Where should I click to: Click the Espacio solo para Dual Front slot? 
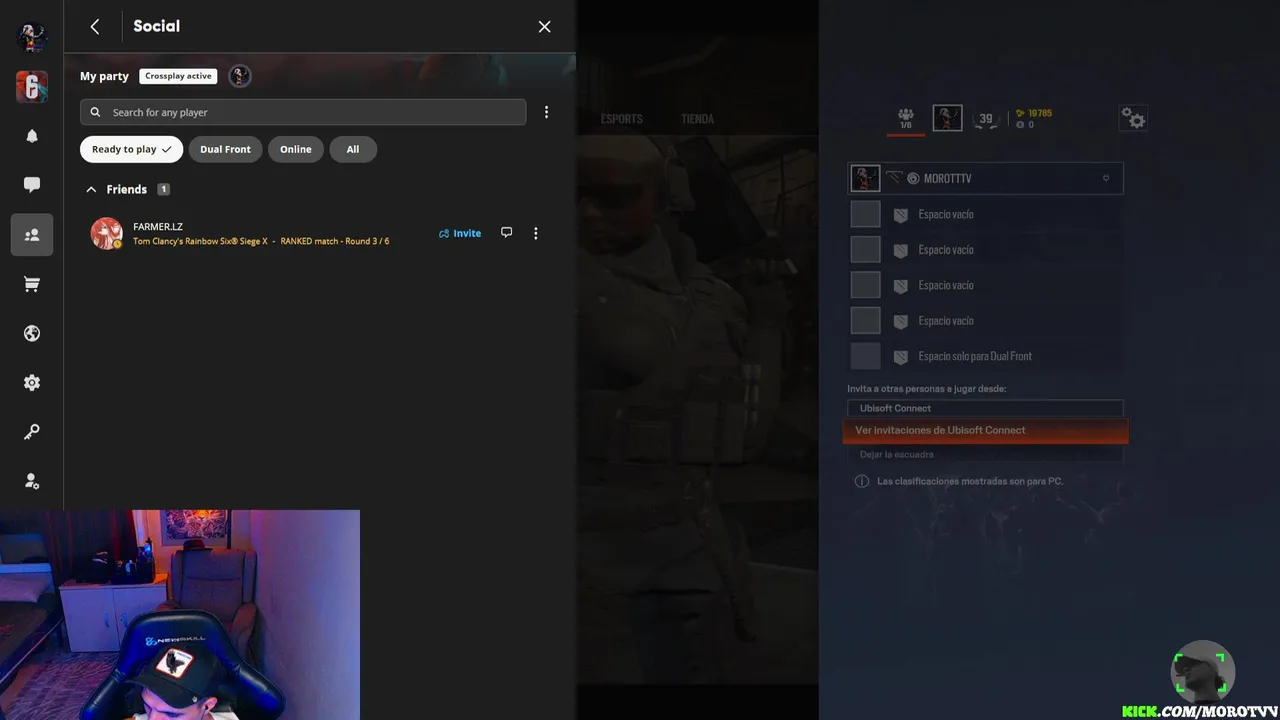pyautogui.click(x=986, y=356)
